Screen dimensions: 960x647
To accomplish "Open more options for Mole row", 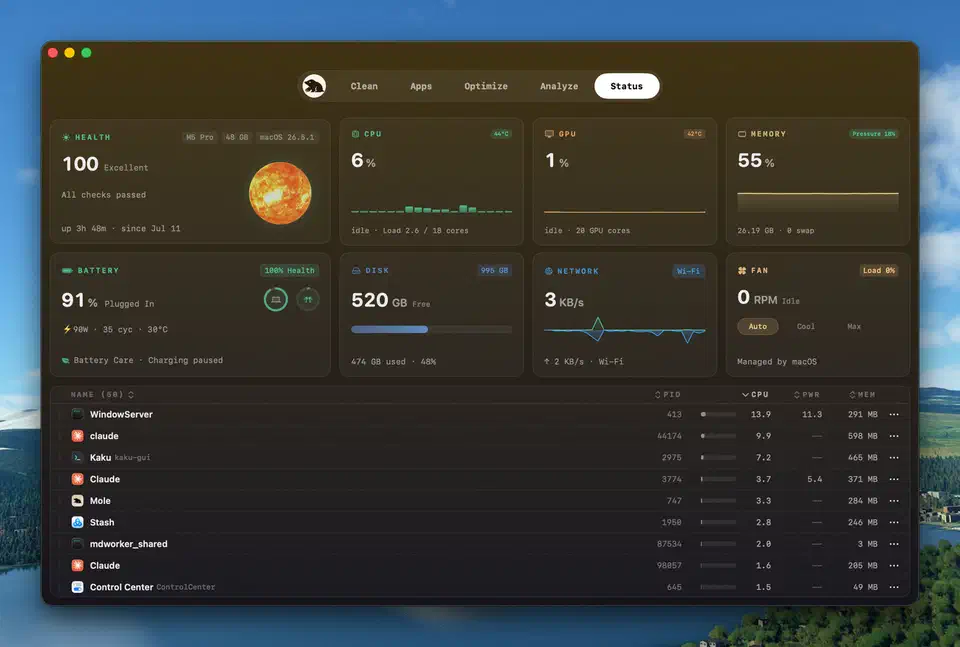I will (894, 501).
